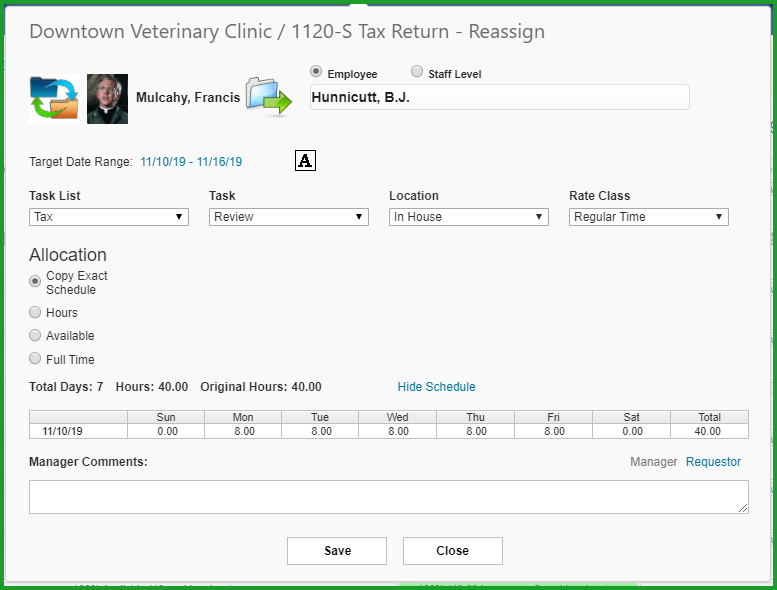Viewport: 777px width, 590px height.
Task: Click the Hide Schedule link
Action: [x=437, y=387]
